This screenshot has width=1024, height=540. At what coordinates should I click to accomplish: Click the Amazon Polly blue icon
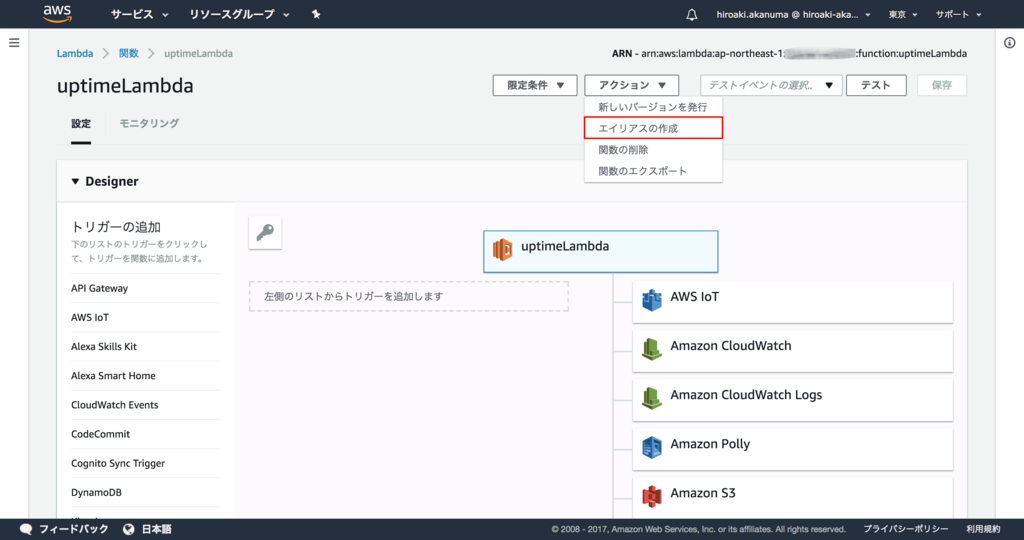652,447
